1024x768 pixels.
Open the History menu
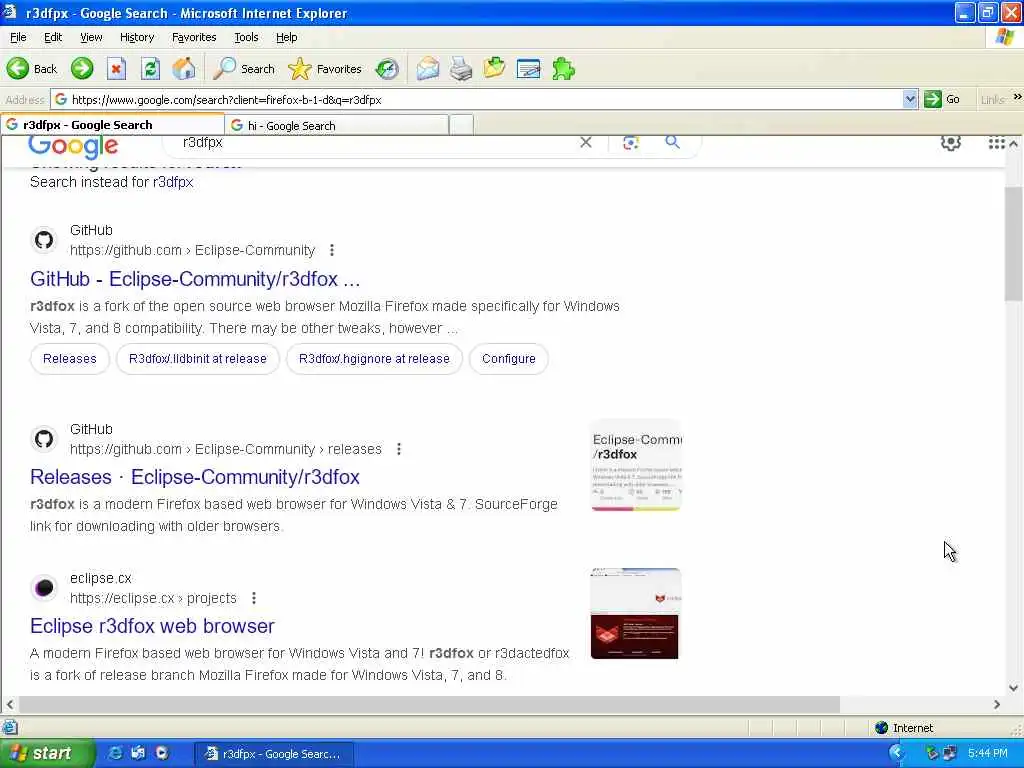click(136, 37)
